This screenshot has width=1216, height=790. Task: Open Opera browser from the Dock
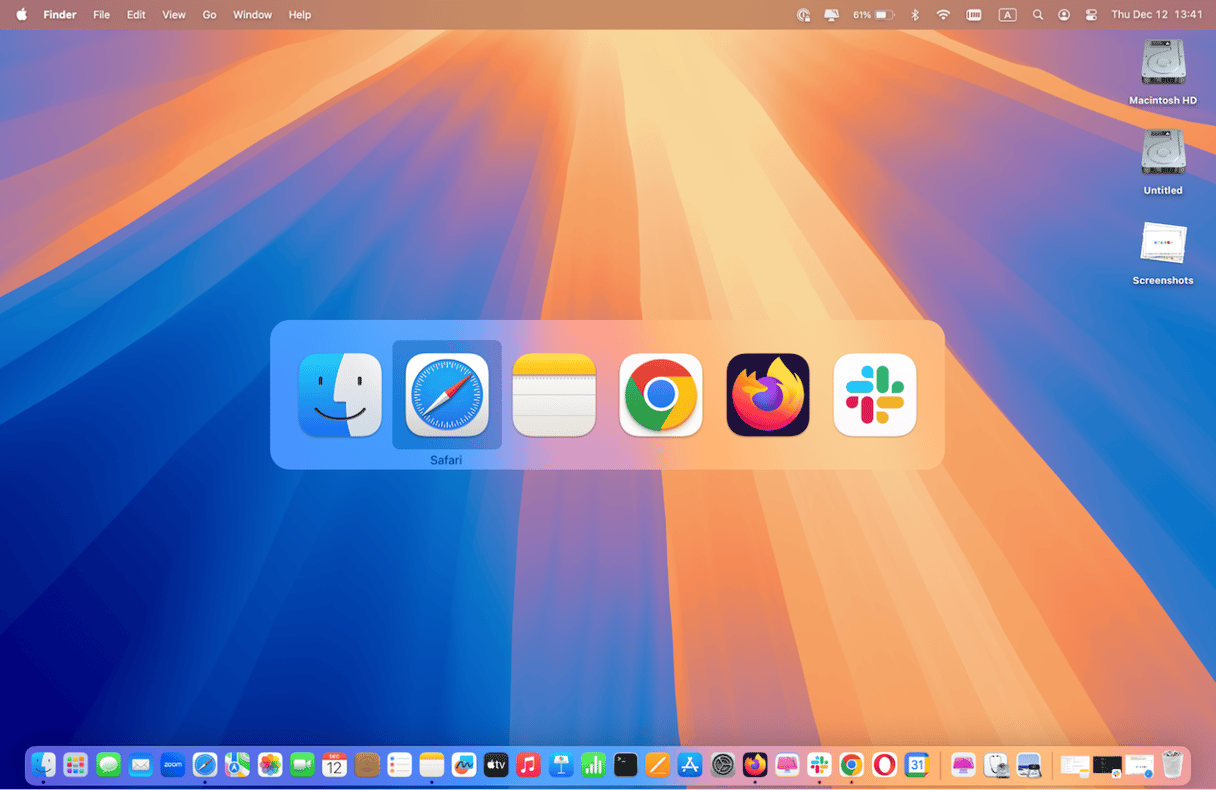pos(884,765)
